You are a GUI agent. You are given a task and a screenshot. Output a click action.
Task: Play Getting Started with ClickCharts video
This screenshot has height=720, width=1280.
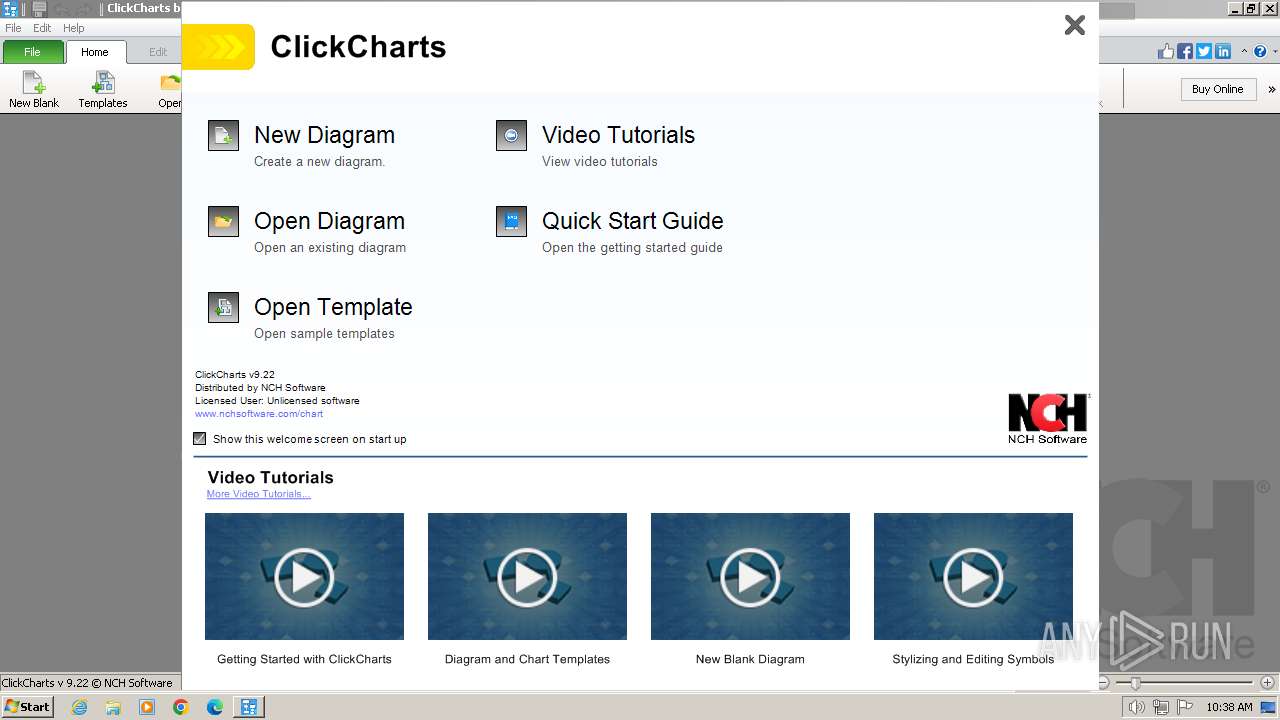click(304, 576)
